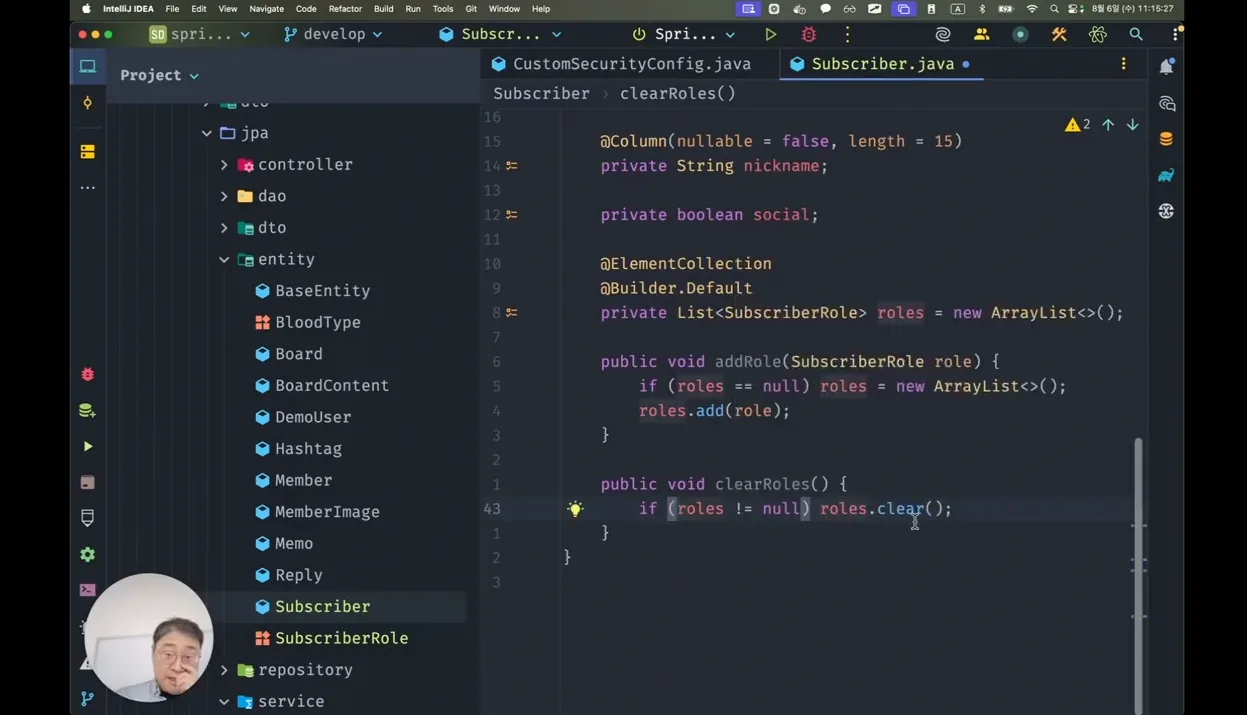Open the editor tabs options menu
The width and height of the screenshot is (1247, 715).
click(1123, 64)
